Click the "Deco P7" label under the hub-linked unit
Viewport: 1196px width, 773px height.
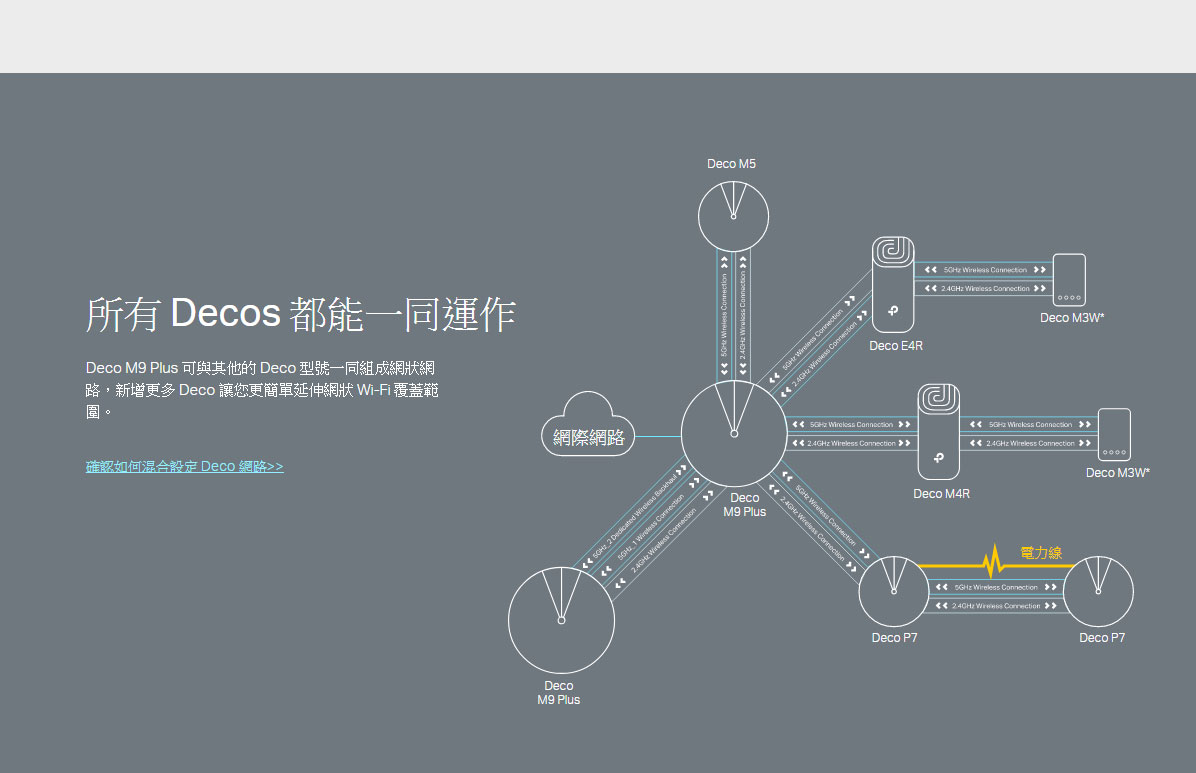(895, 638)
